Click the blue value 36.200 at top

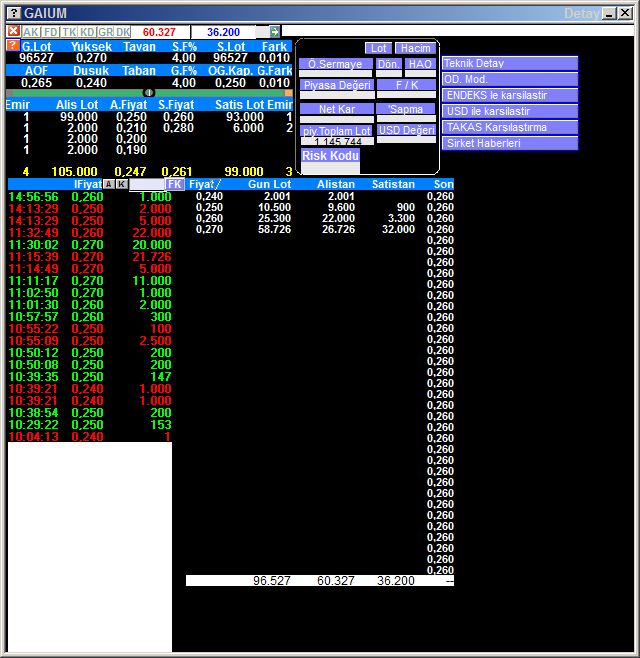[223, 32]
